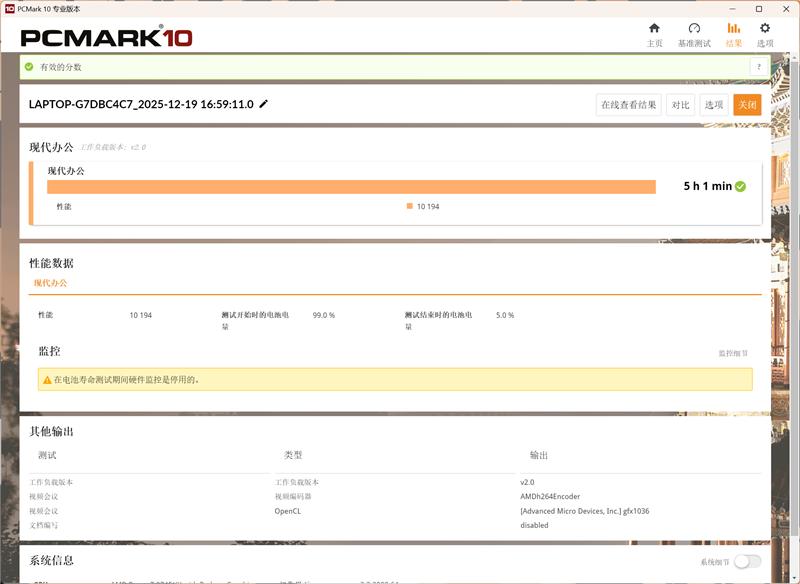Click the 选项 button beside 对比
800x584 pixels.
714,105
